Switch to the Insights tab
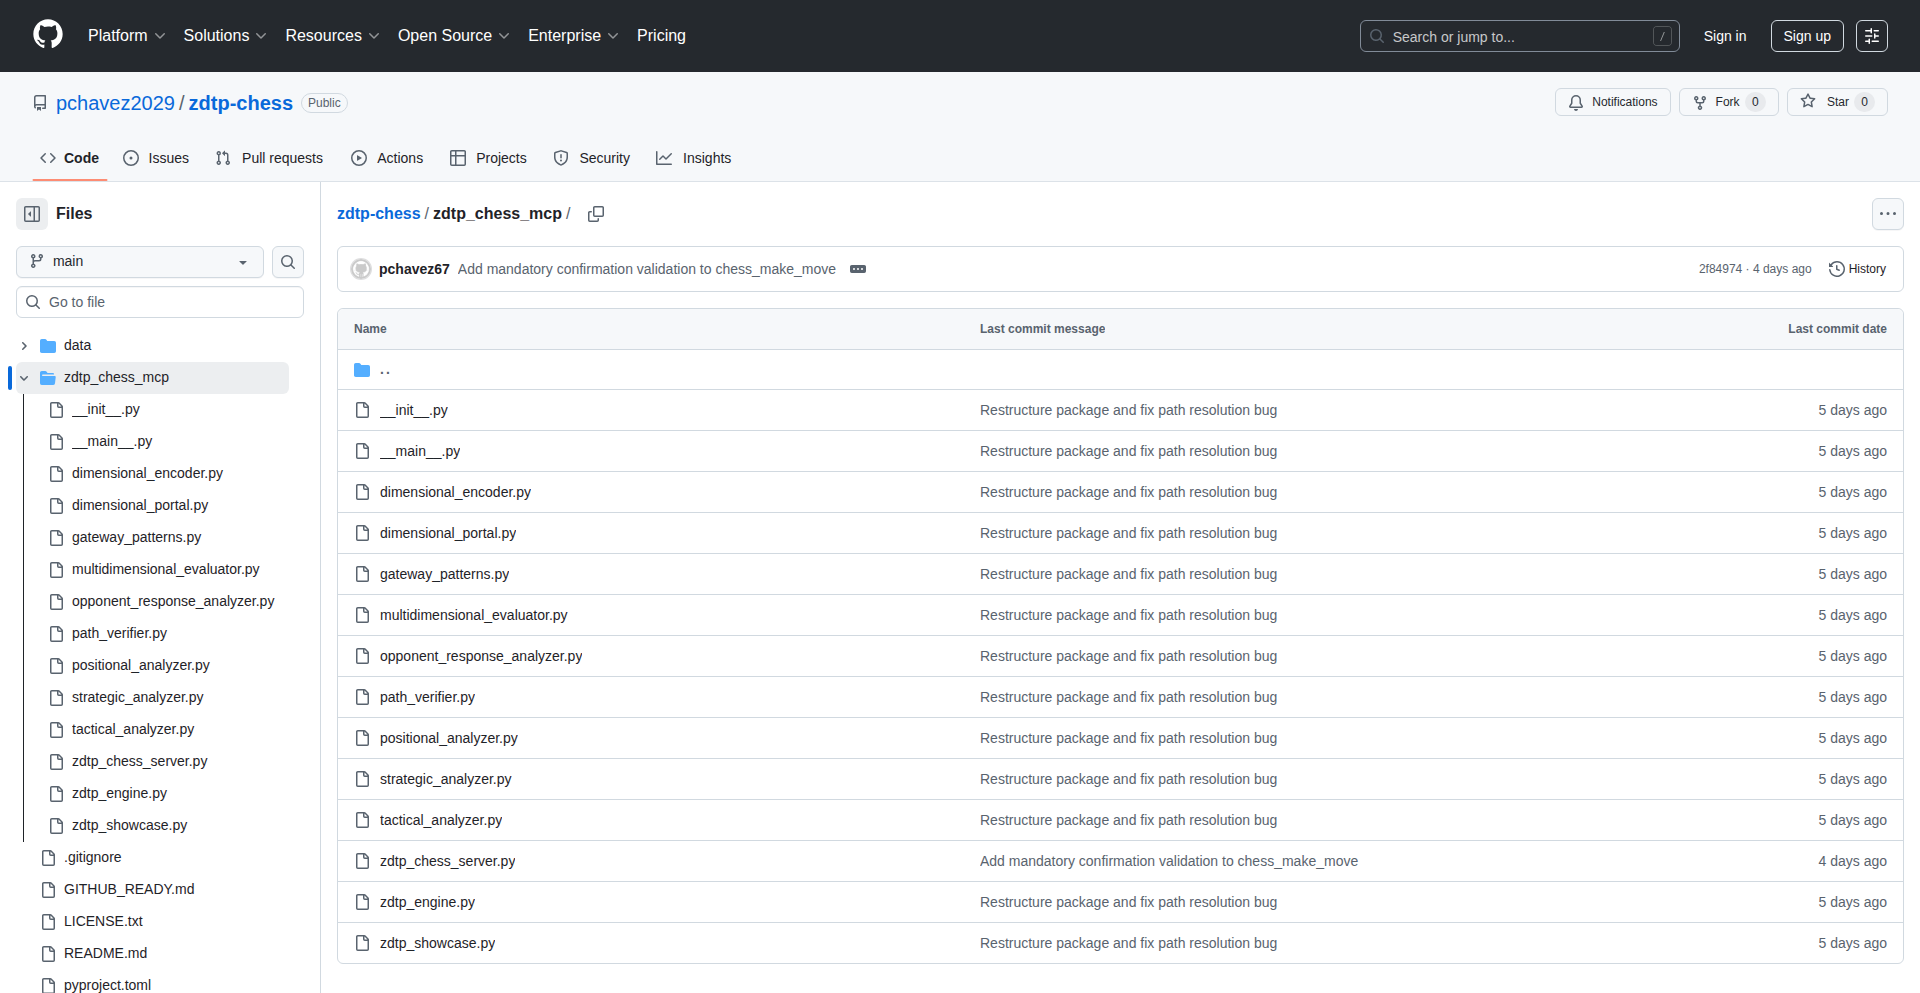The image size is (1920, 993). coord(694,158)
